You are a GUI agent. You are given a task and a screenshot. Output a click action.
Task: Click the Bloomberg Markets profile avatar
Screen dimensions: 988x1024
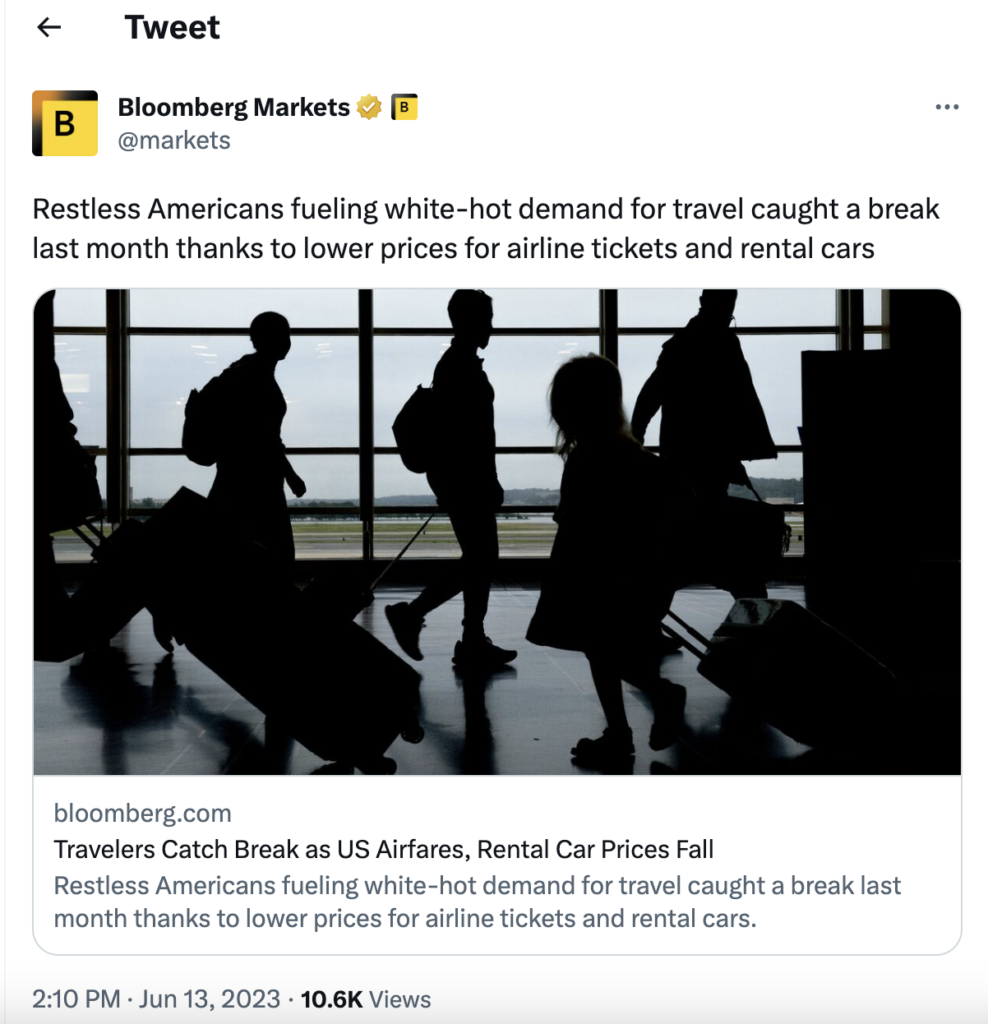(65, 123)
